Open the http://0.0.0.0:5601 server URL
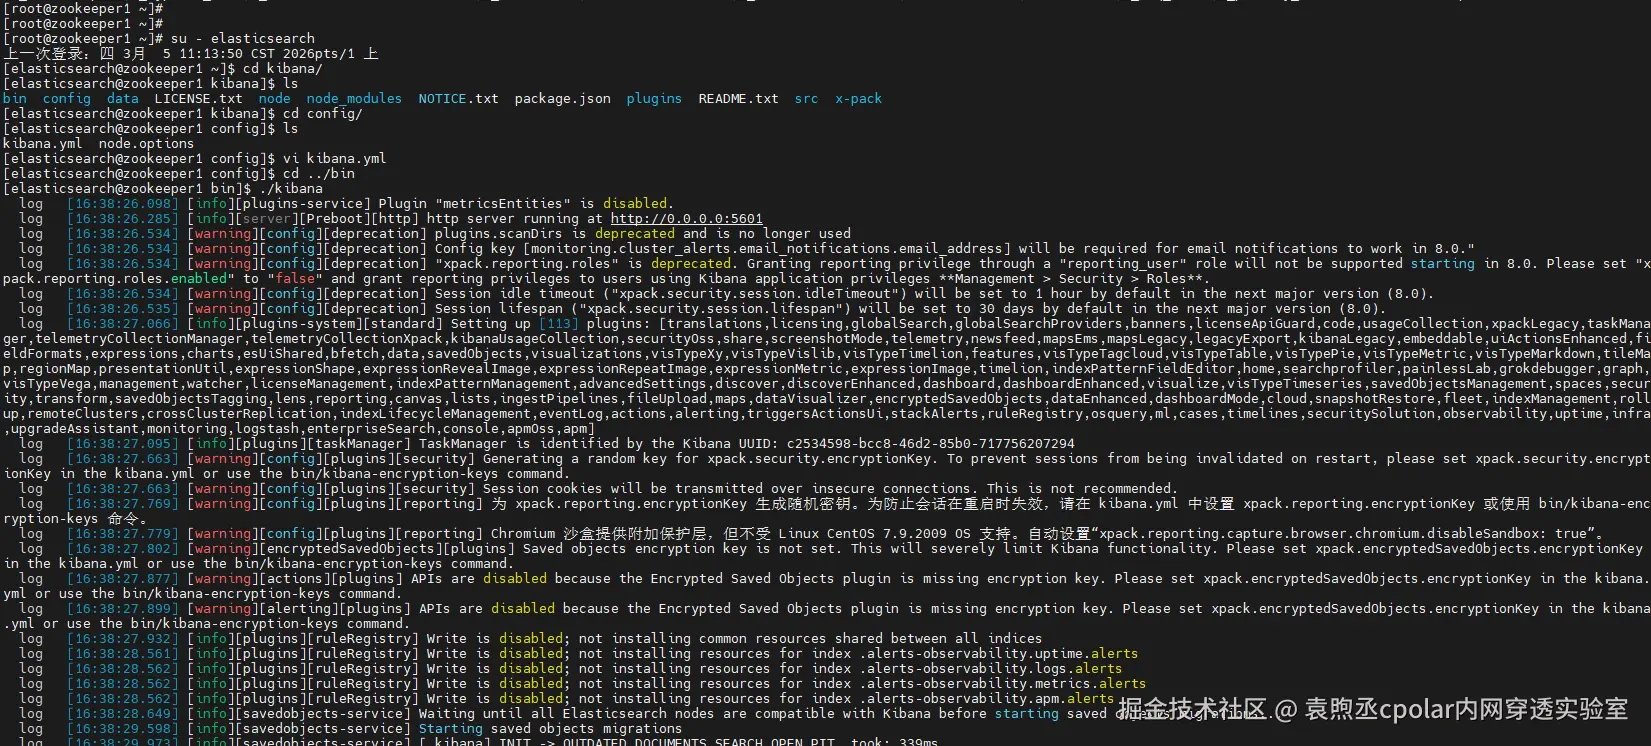 click(687, 218)
